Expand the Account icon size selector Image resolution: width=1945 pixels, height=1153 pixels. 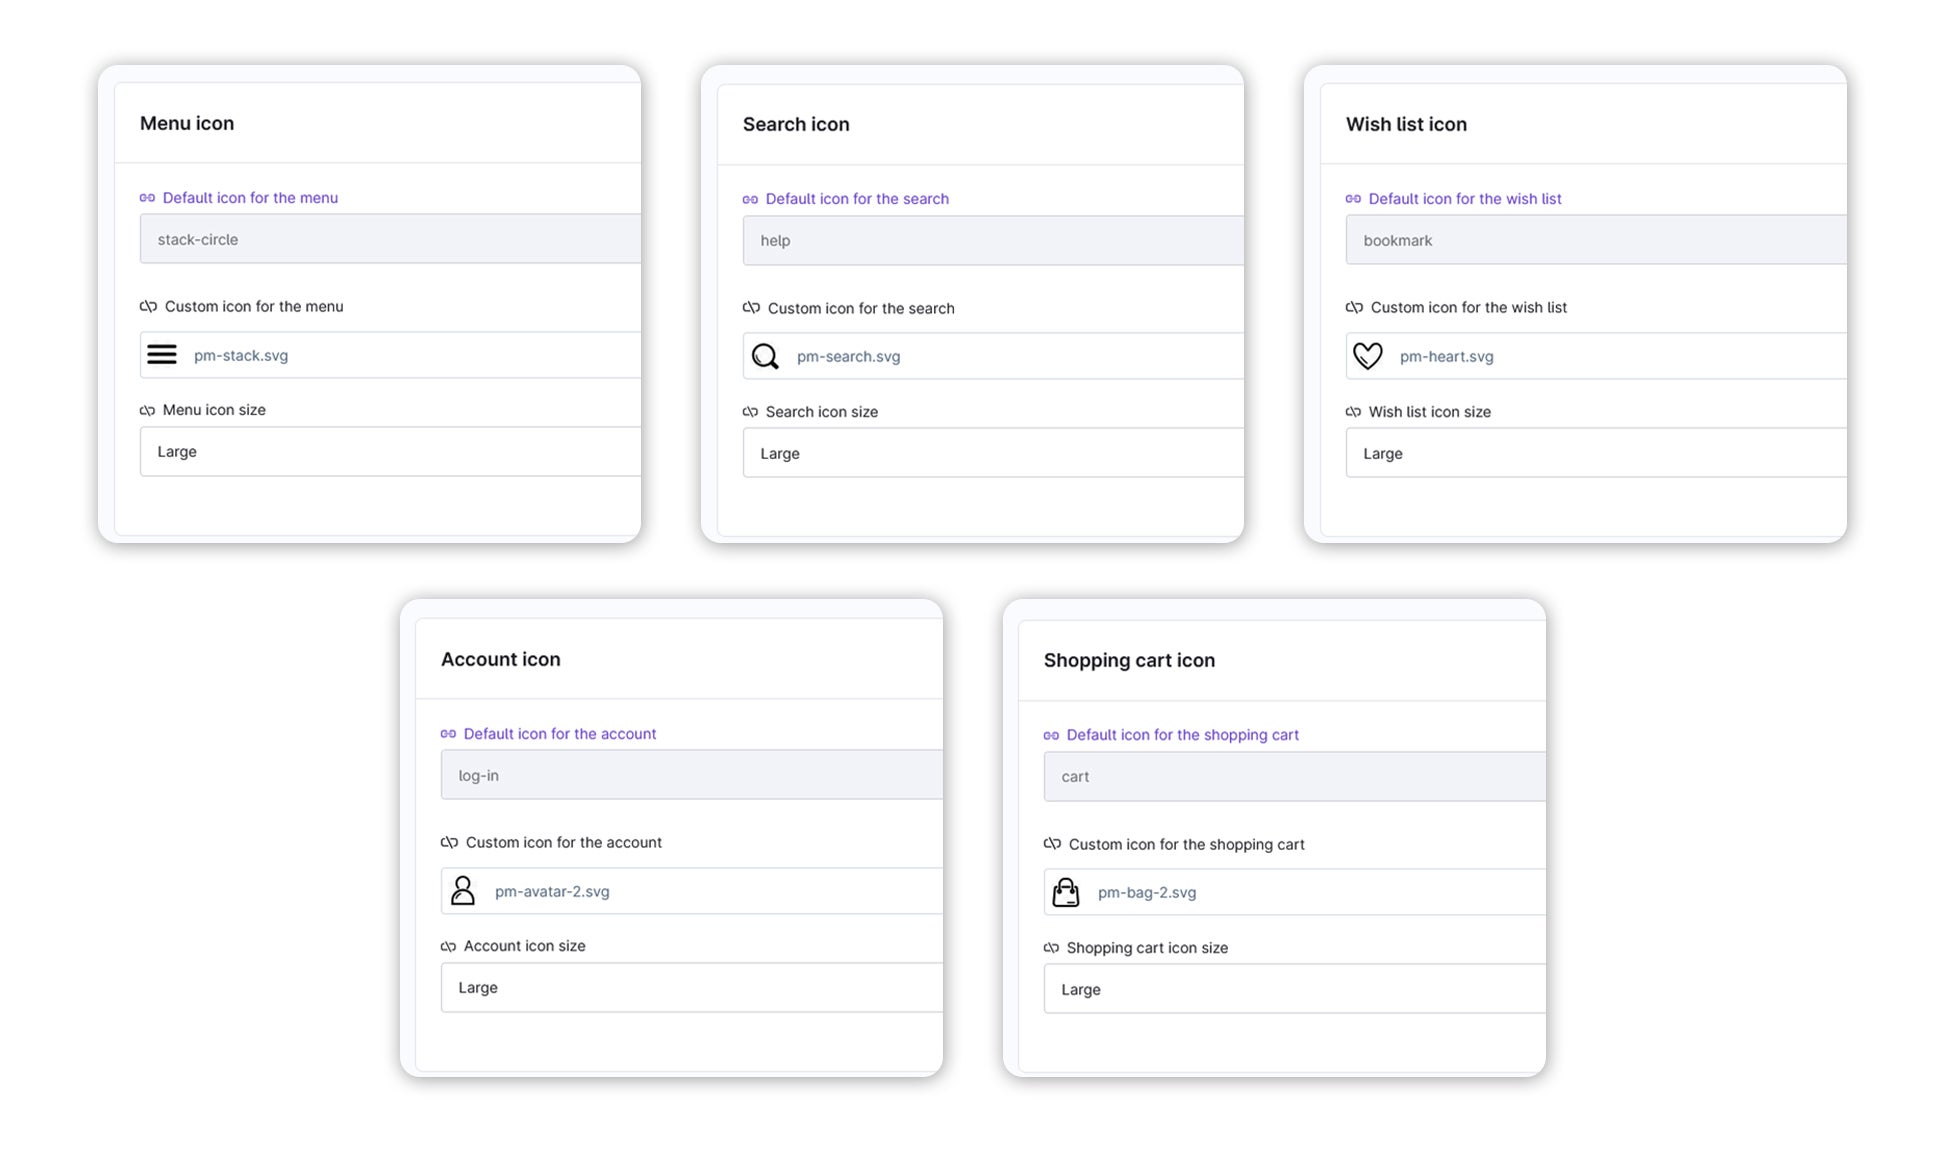point(691,988)
